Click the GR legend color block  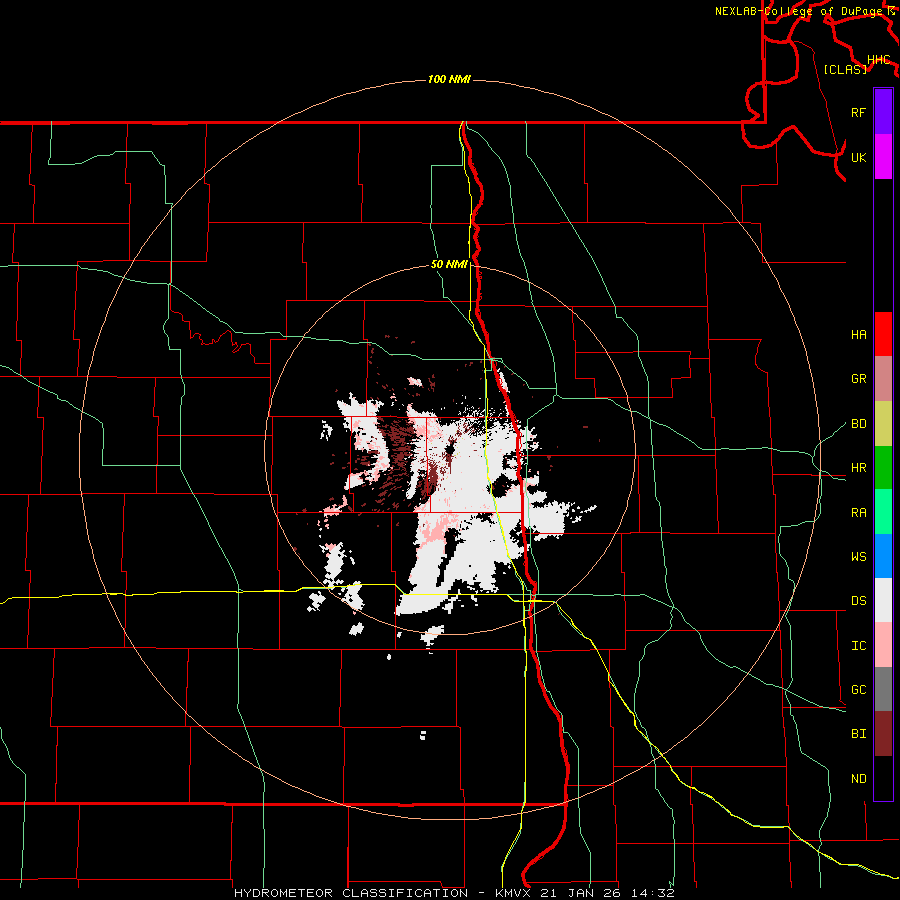tap(883, 378)
